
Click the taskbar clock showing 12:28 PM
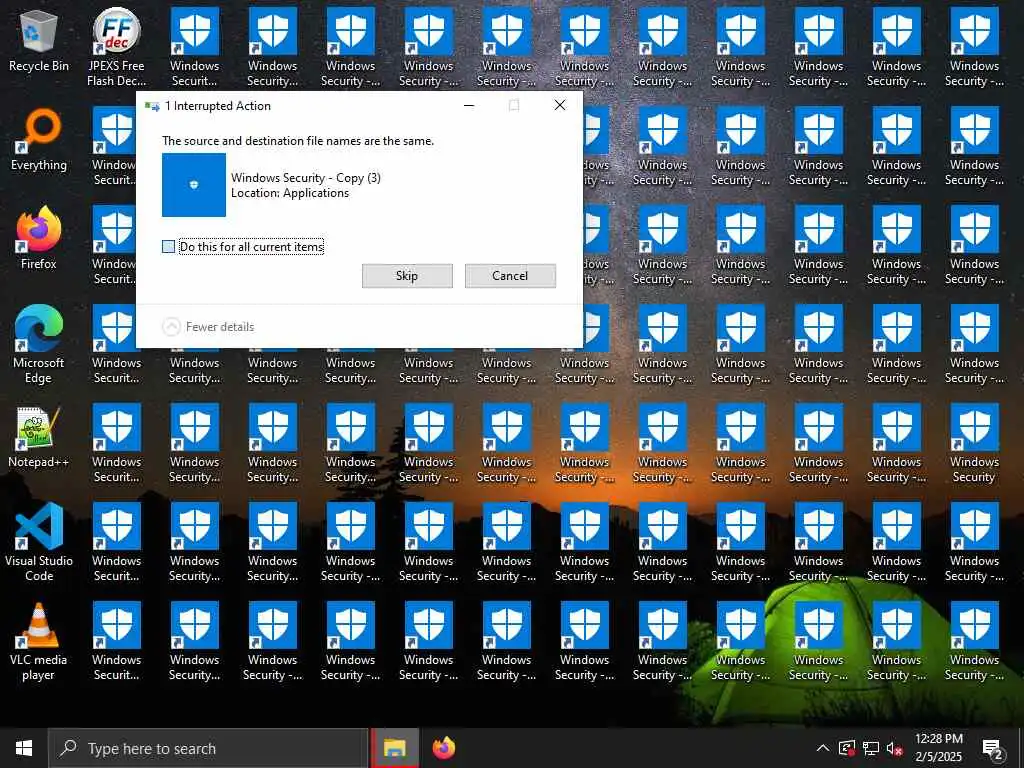(938, 748)
